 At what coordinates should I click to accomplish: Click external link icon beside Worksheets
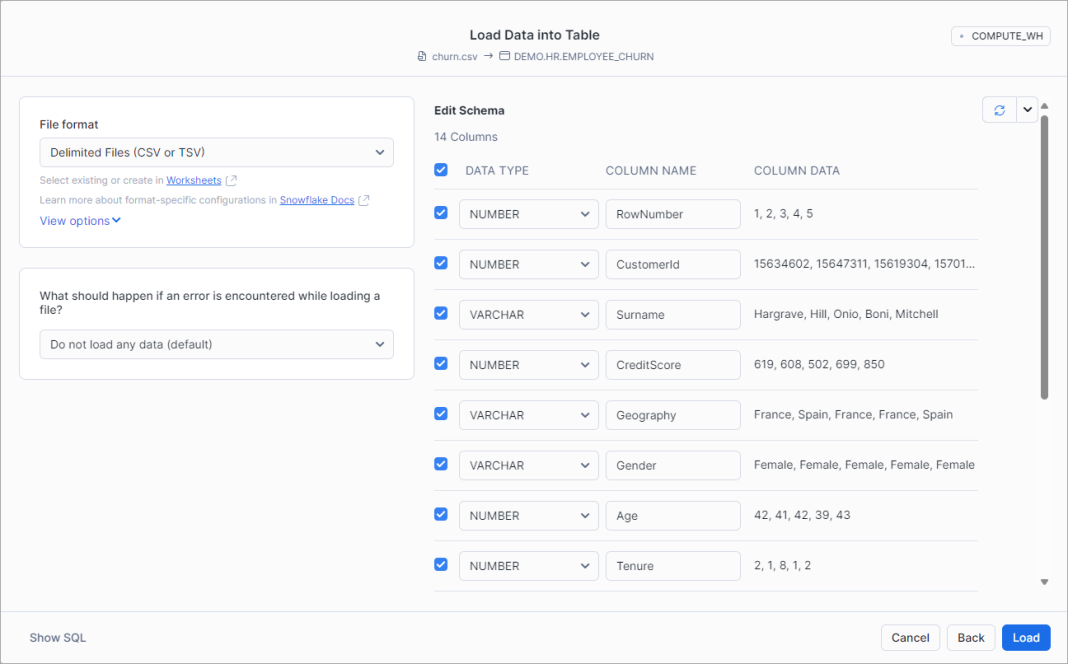(232, 181)
